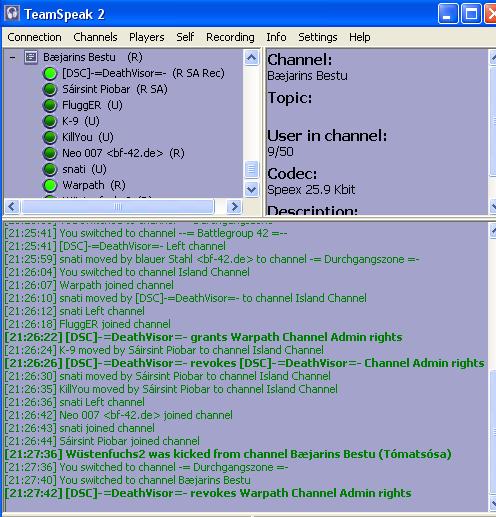This screenshot has width=496, height=517.
Task: Click the vertical scrollbar thumb in the channel tree
Action: click(251, 170)
